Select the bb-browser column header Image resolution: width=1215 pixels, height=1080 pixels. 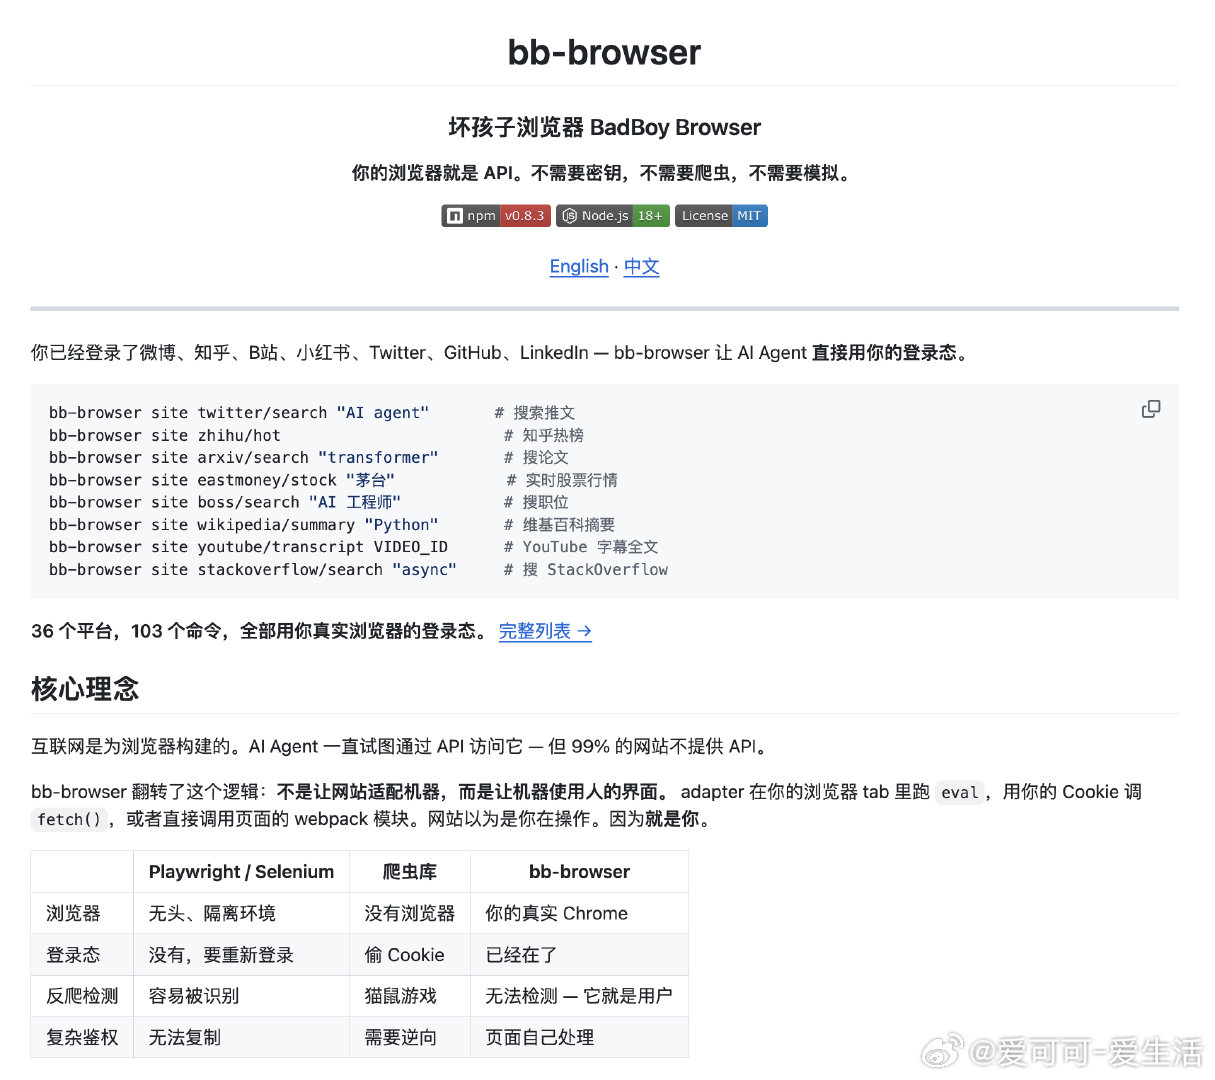click(x=579, y=871)
